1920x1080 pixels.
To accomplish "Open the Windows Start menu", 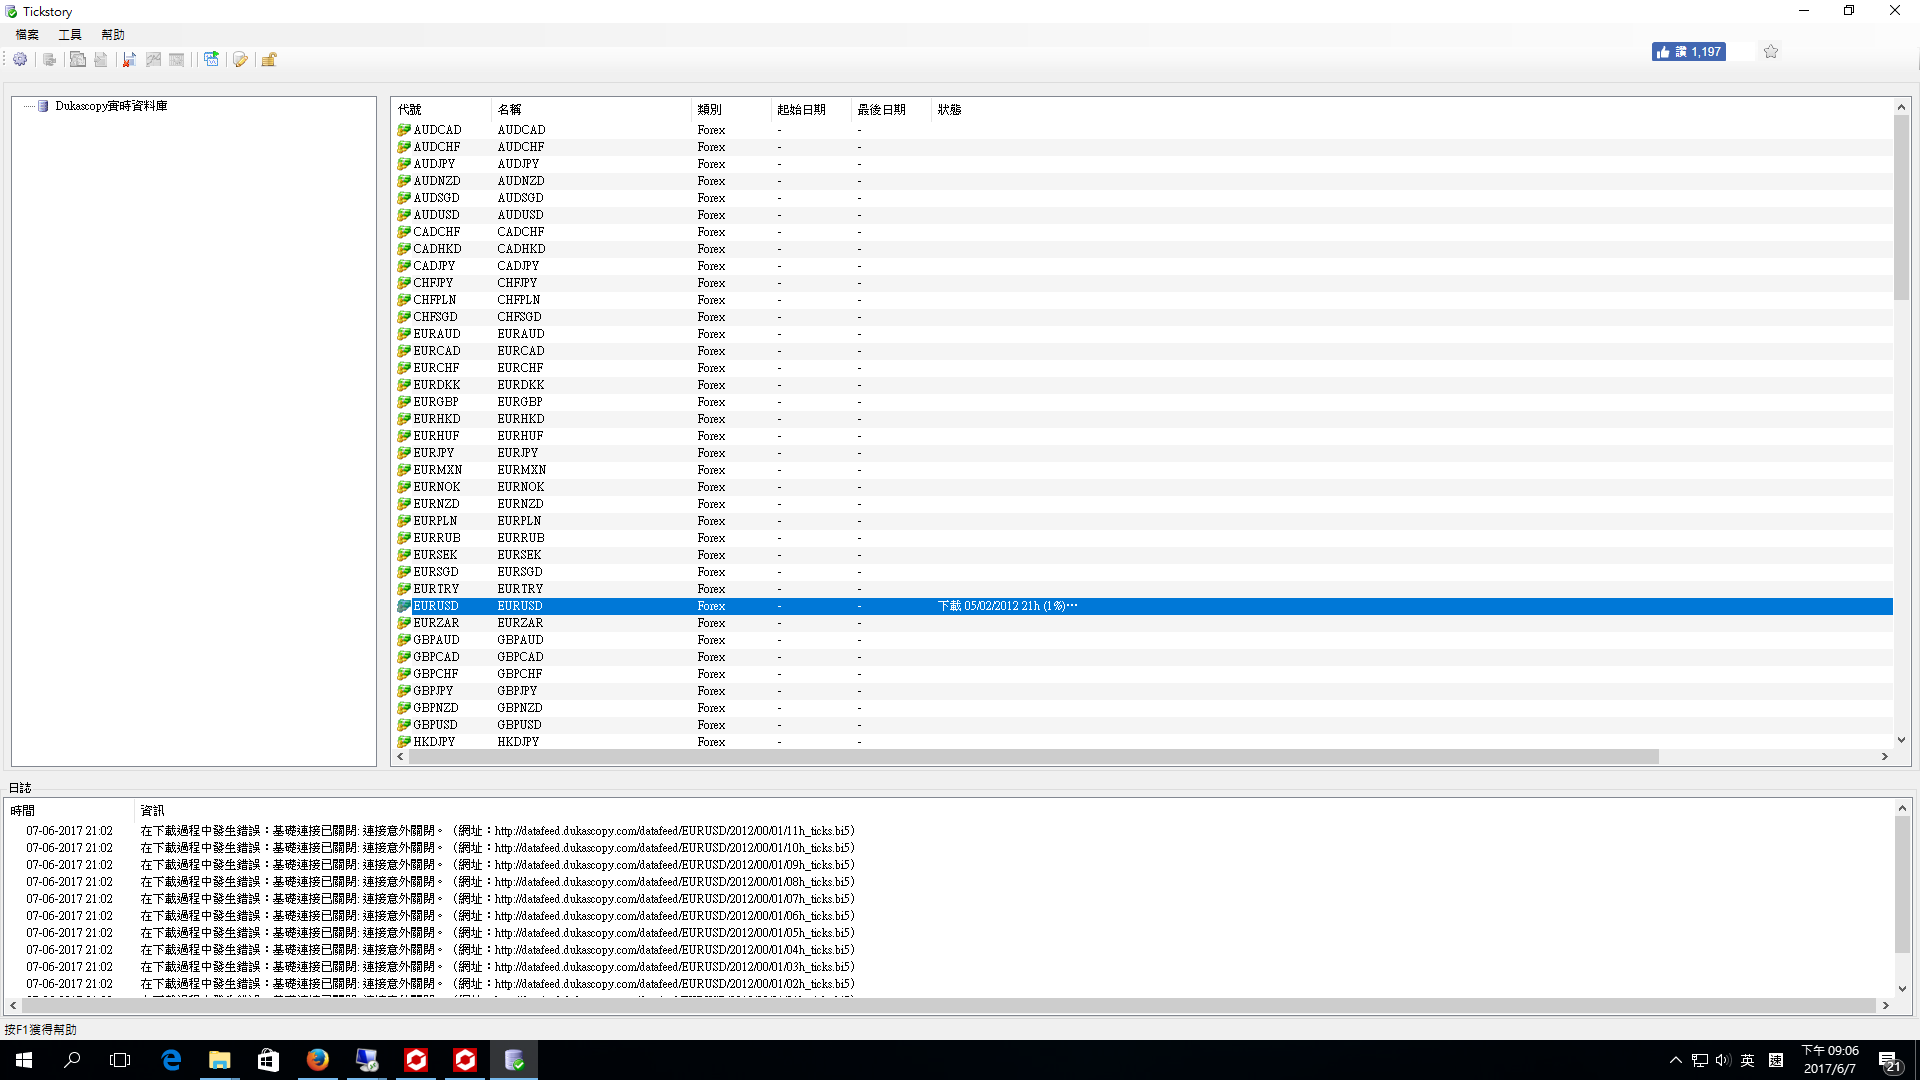I will pos(24,1060).
